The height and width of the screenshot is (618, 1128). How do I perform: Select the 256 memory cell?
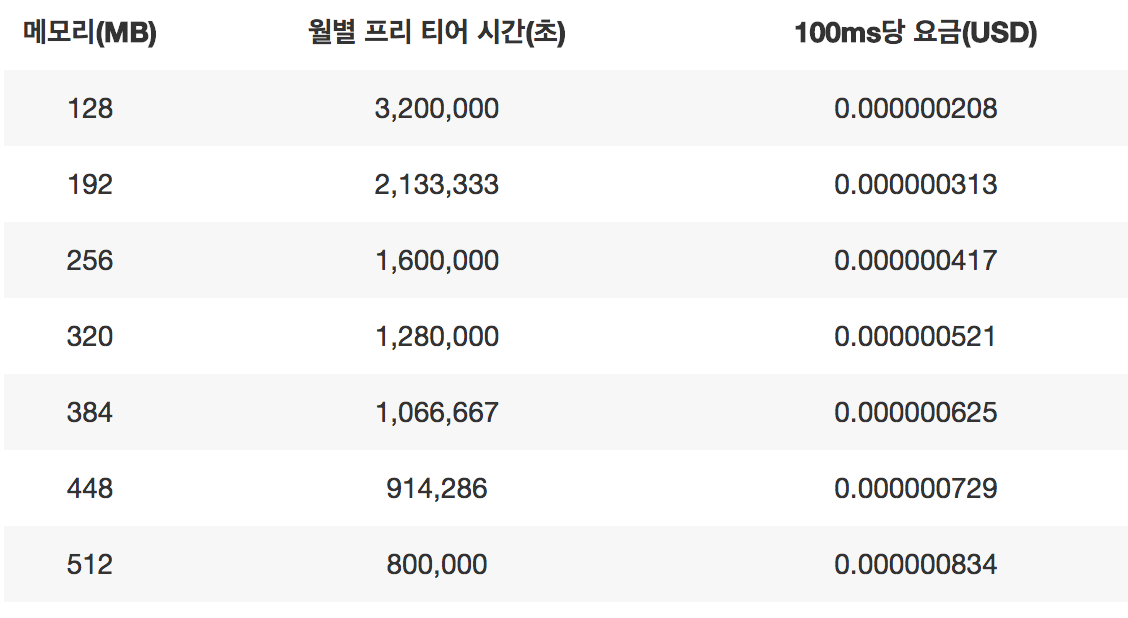coord(90,260)
